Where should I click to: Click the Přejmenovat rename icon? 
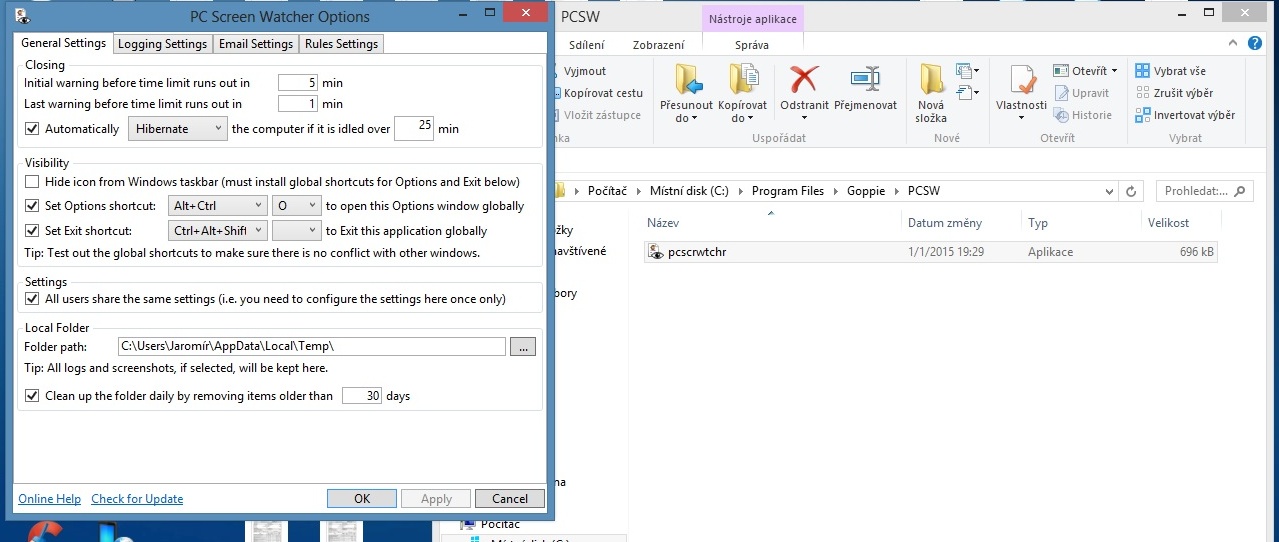(x=865, y=80)
